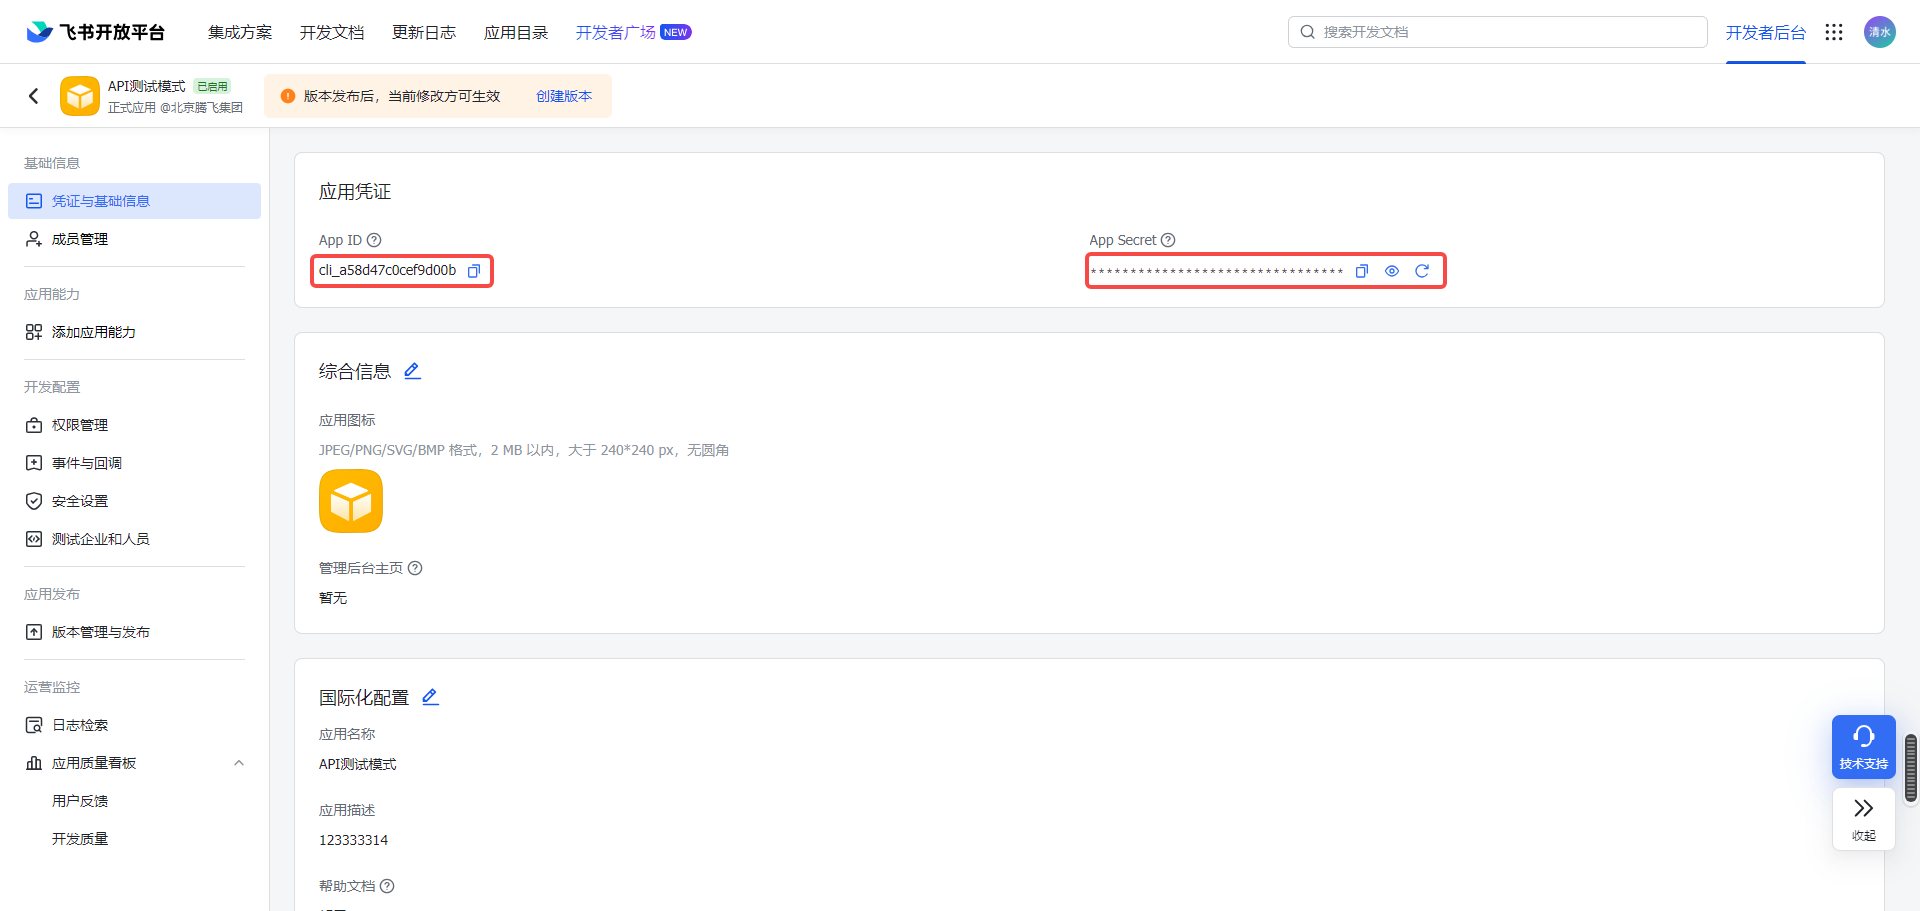The height and width of the screenshot is (911, 1920).
Task: Reveal the hidden App Secret
Action: 1391,271
